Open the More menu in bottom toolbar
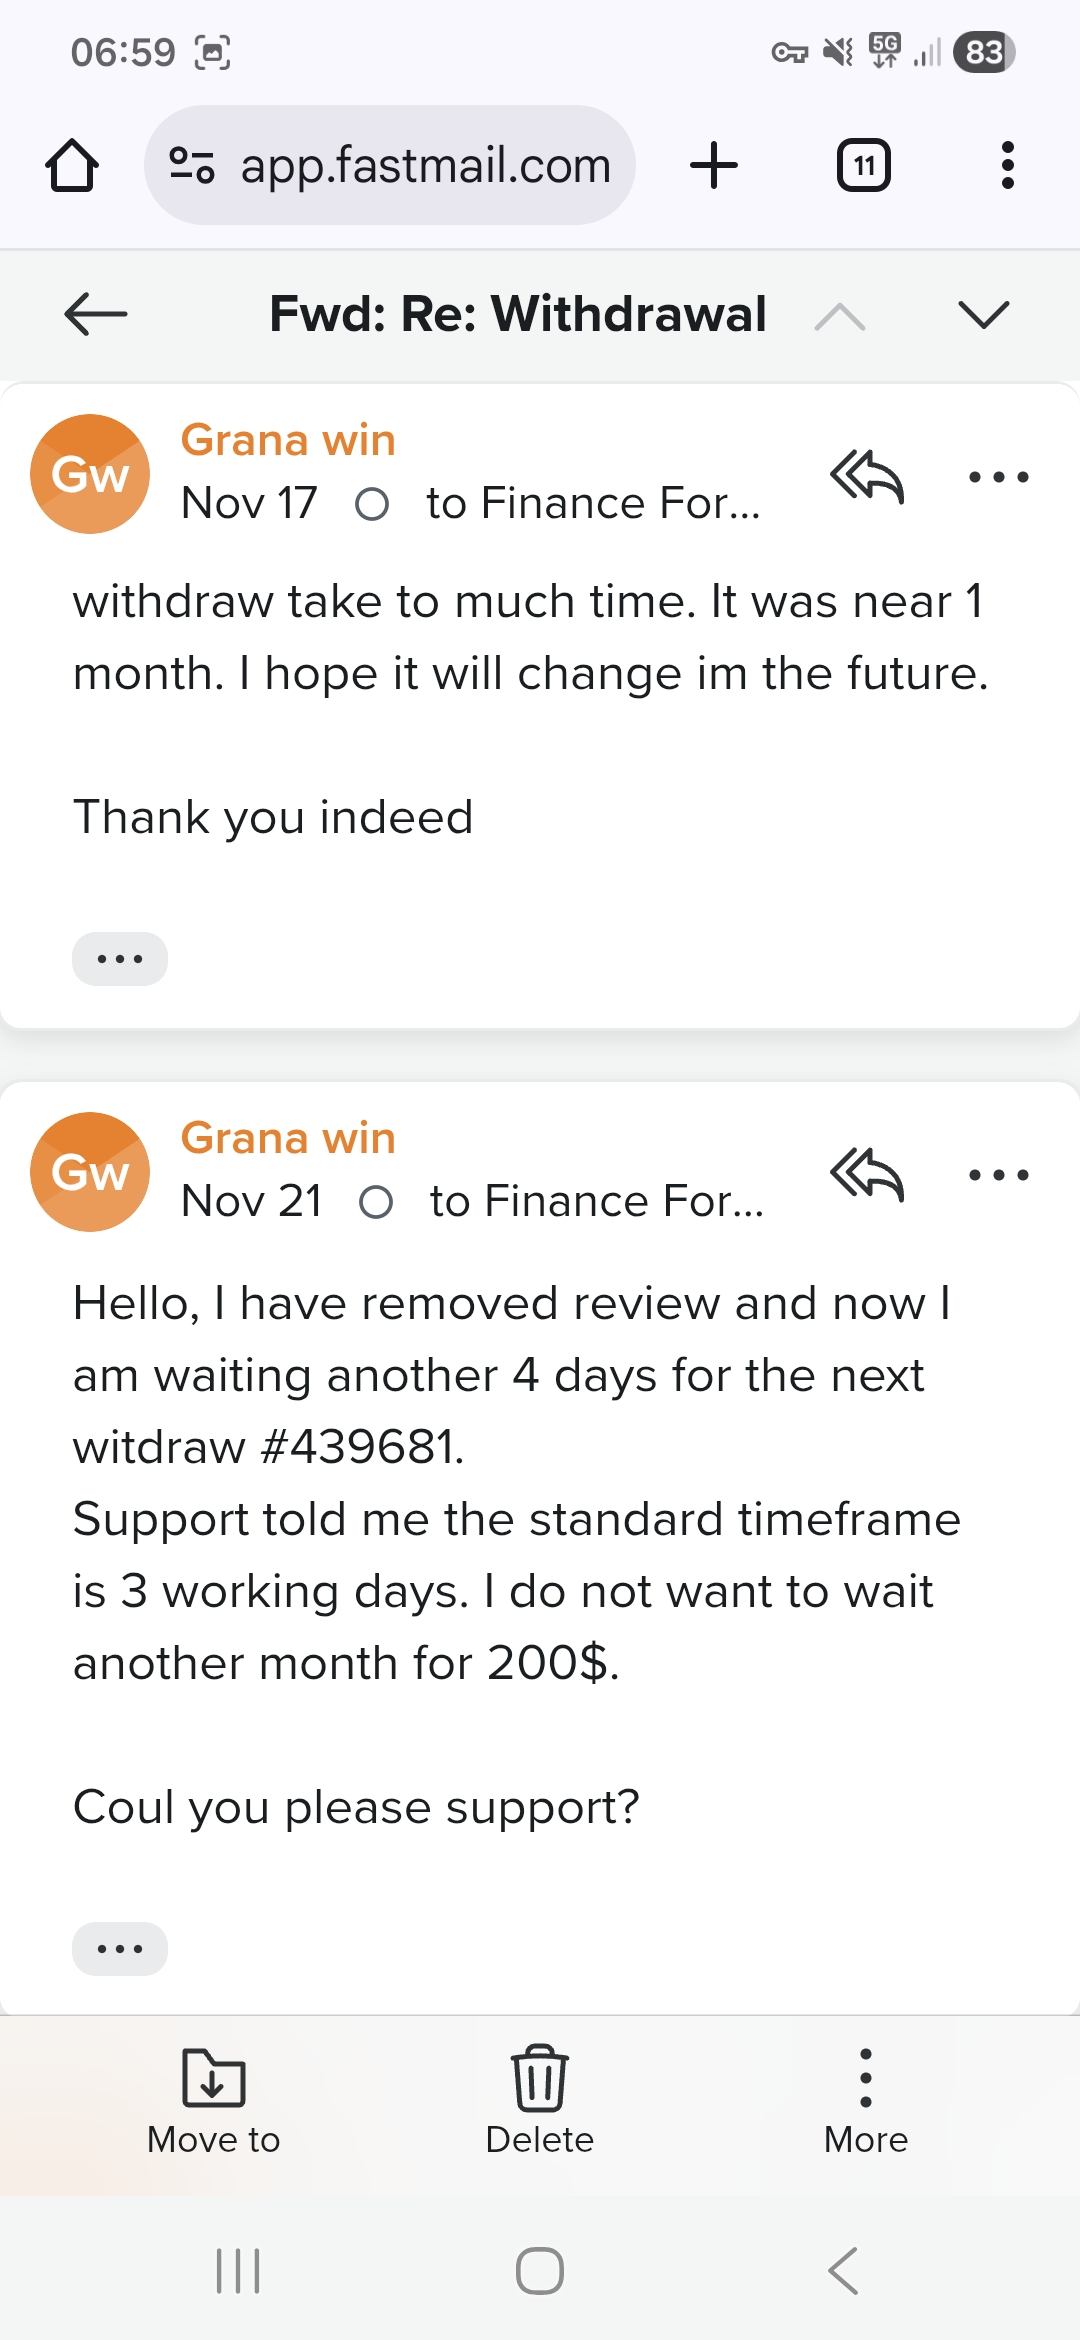The height and width of the screenshot is (2340, 1080). (866, 2101)
